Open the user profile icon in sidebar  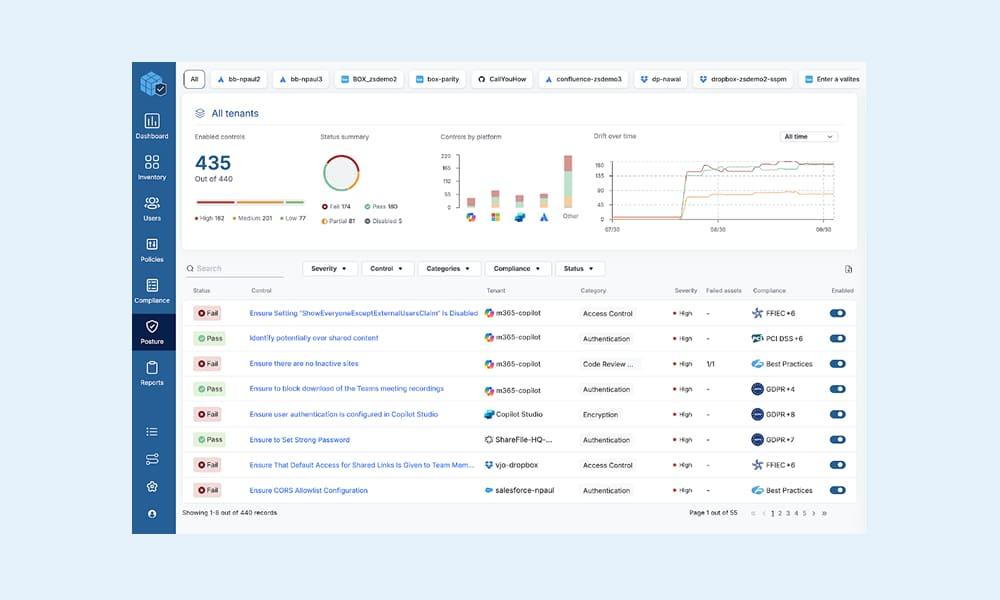point(152,513)
